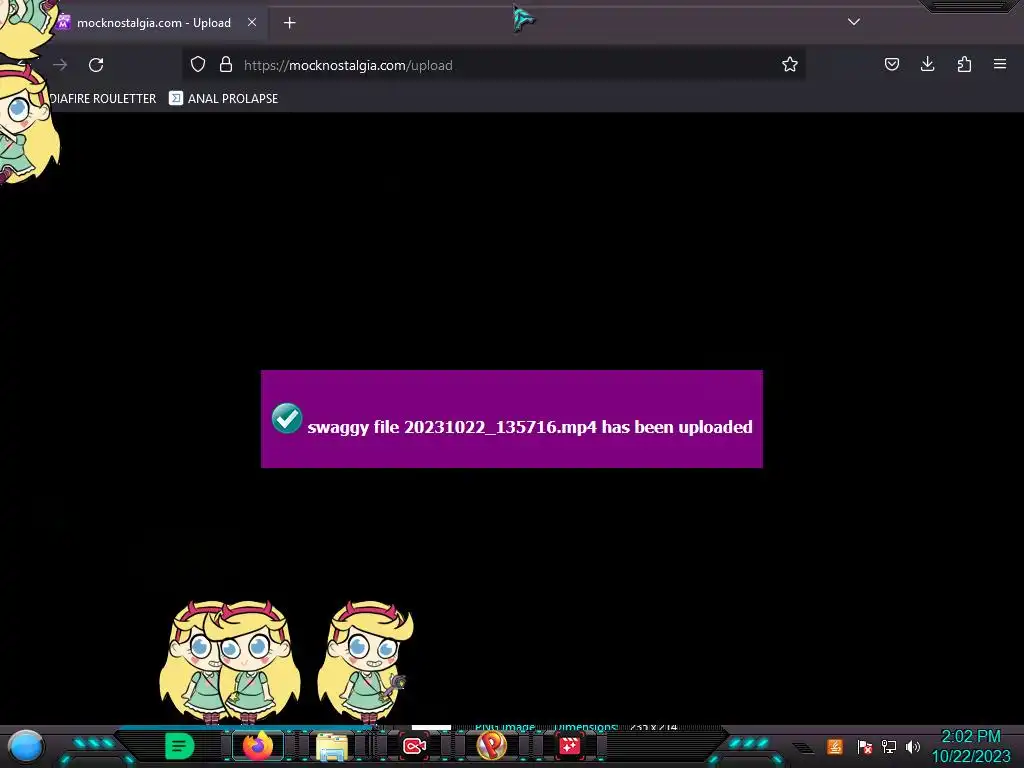Viewport: 1024px width, 768px height.
Task: Open the Save to Pocket icon
Action: pos(891,64)
